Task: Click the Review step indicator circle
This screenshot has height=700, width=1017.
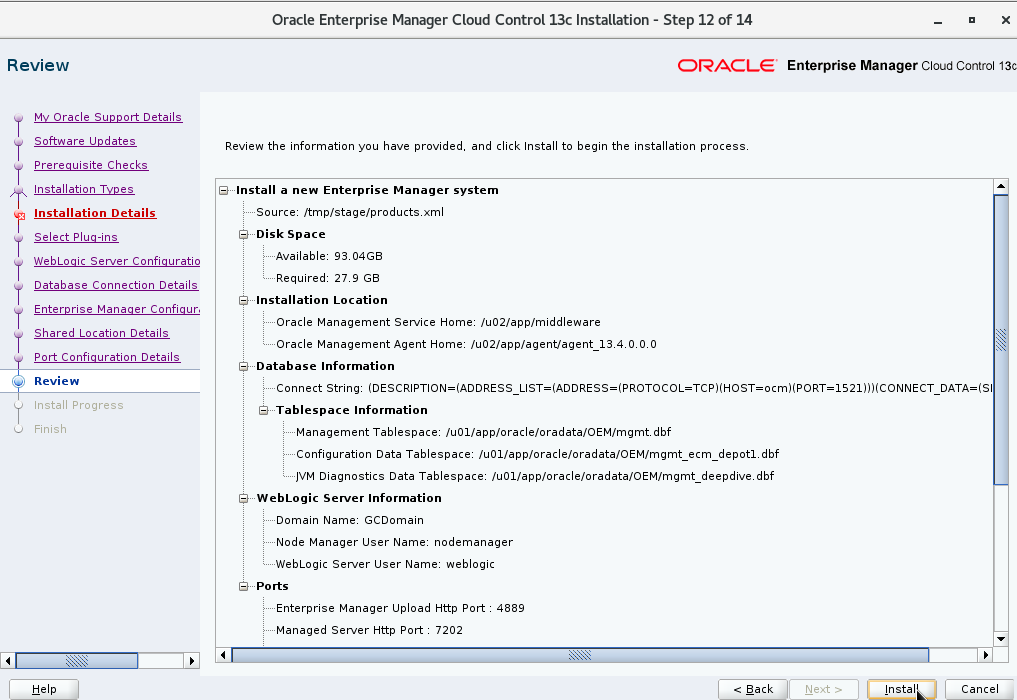Action: coord(18,381)
